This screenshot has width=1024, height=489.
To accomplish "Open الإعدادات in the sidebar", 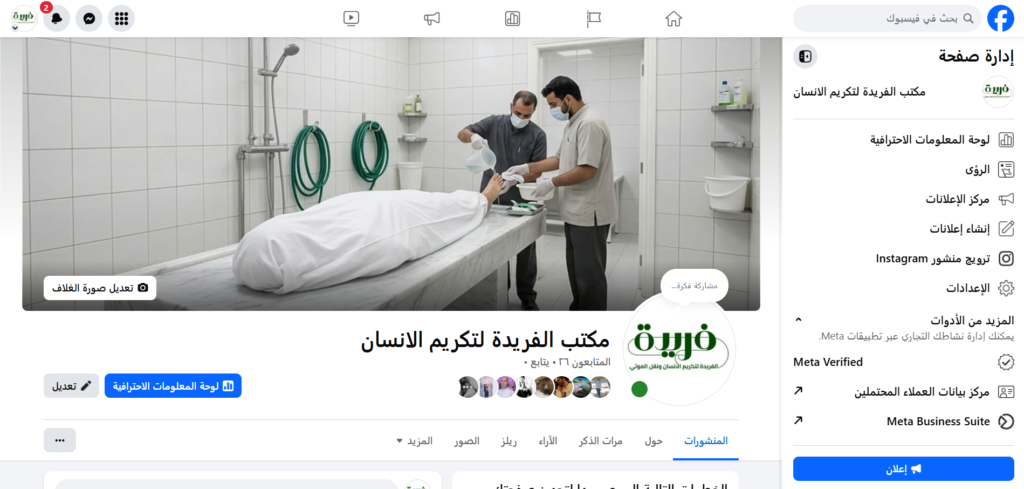I will 904,288.
